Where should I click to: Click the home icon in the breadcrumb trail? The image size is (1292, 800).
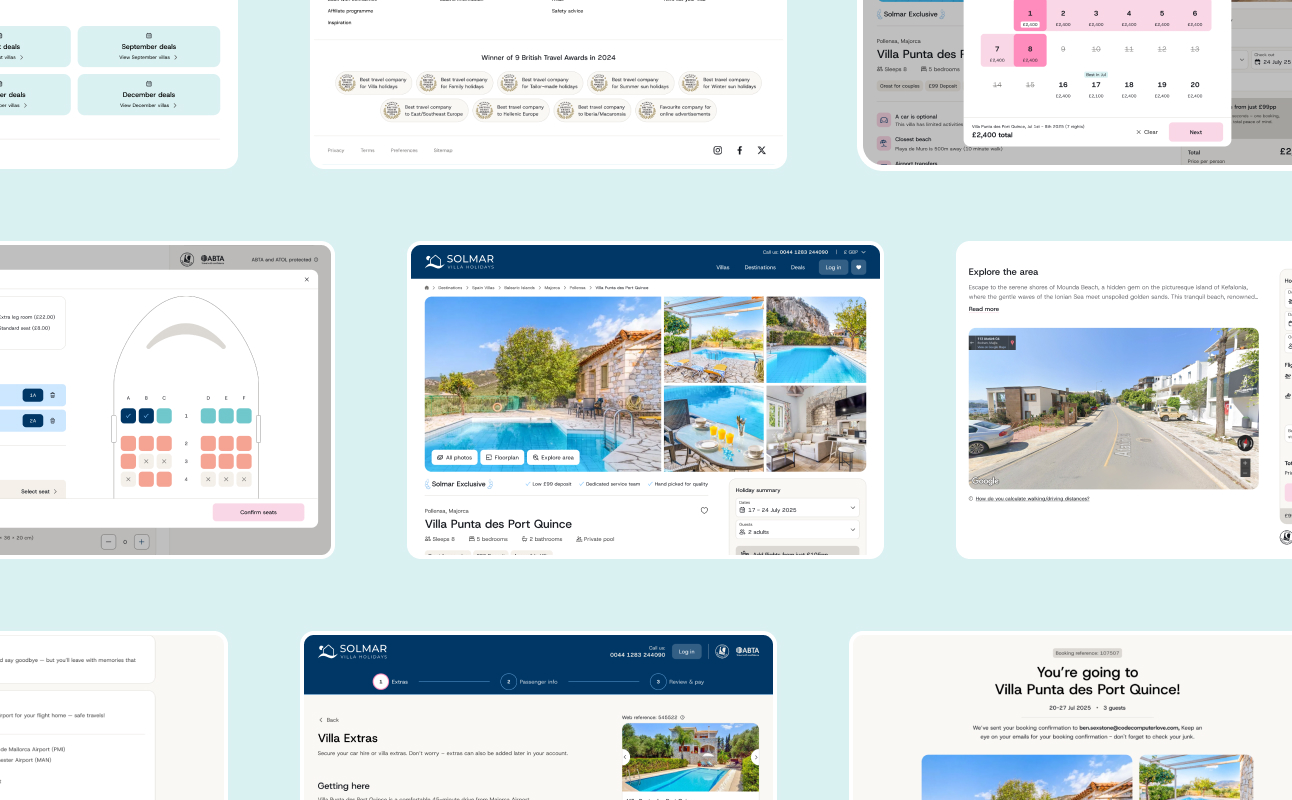[427, 287]
